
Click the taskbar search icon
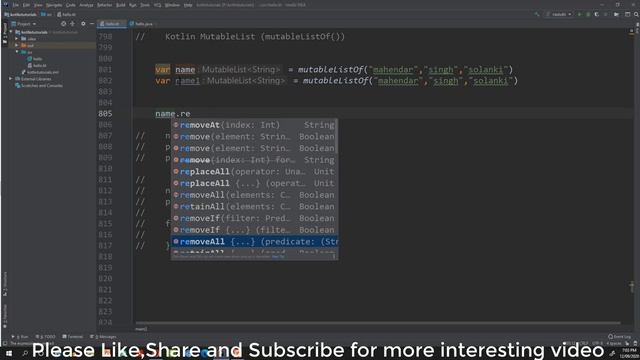[x=25, y=353]
